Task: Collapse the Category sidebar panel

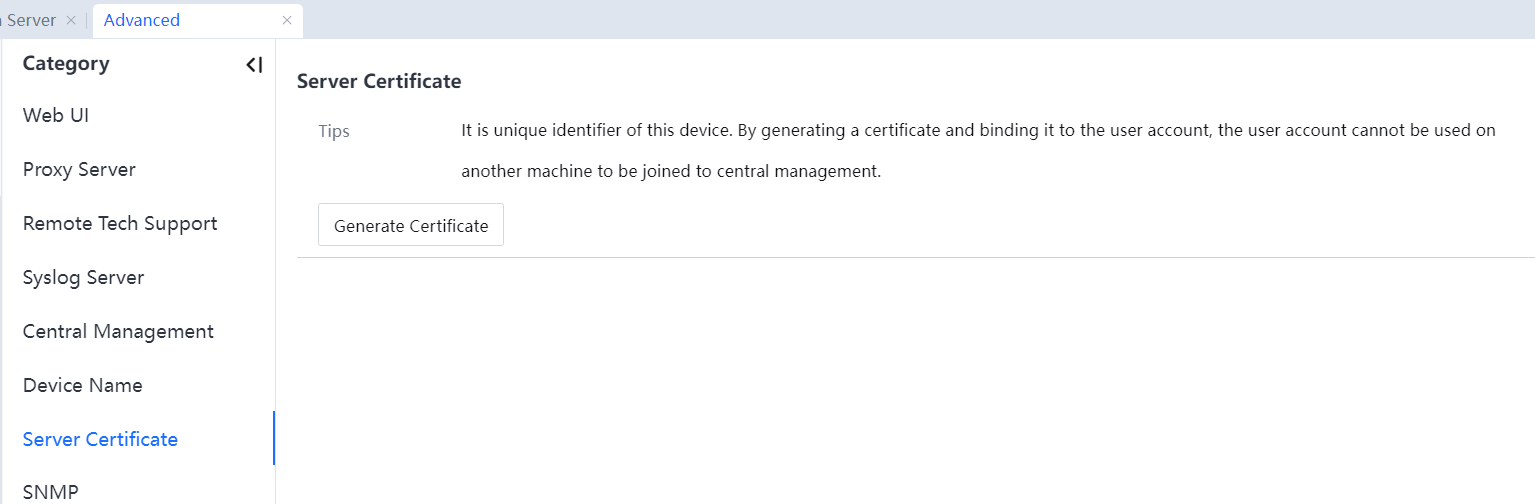Action: pyautogui.click(x=254, y=65)
